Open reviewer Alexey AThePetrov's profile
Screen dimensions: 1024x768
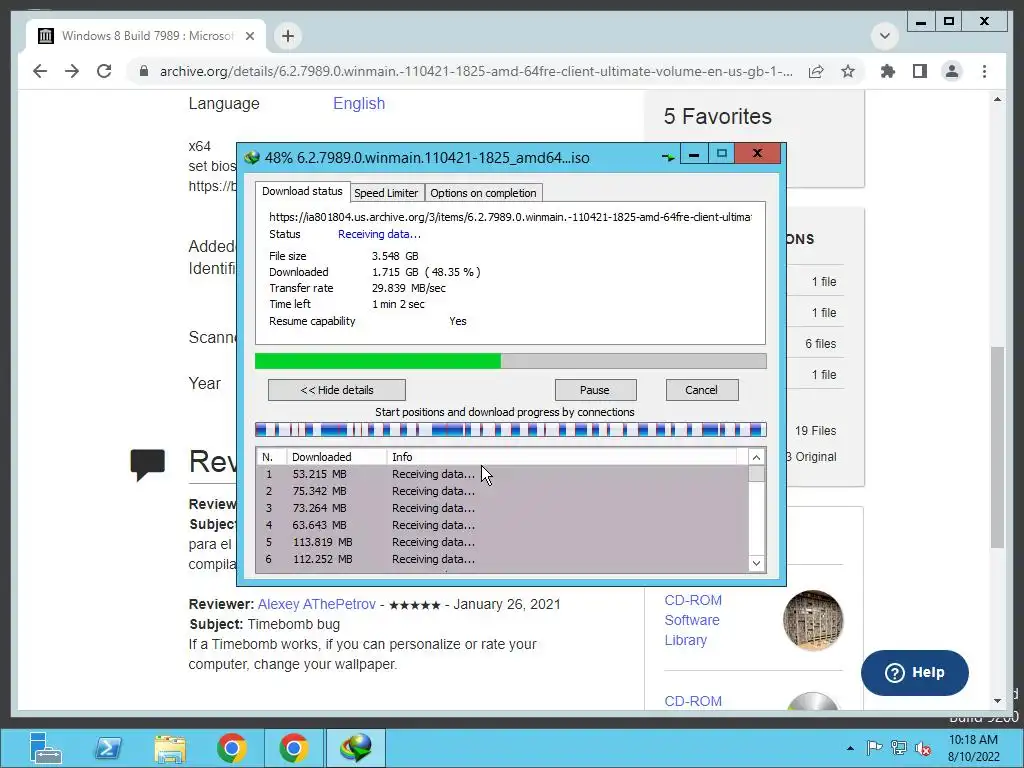pos(317,604)
